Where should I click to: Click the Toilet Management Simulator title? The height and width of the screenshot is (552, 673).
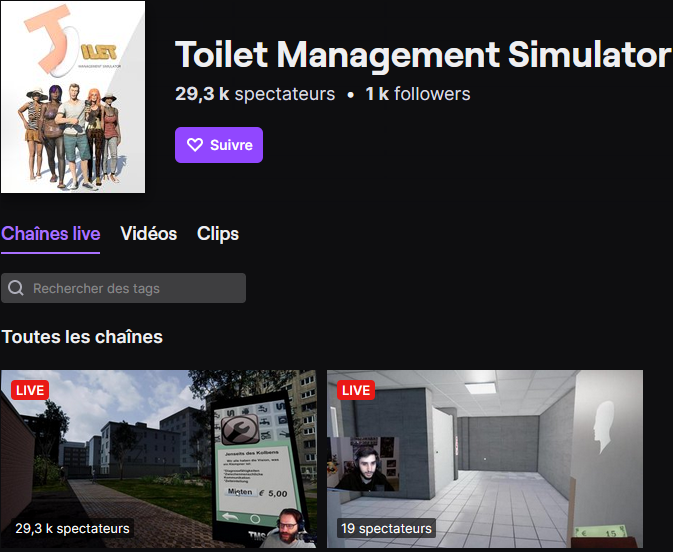tap(423, 55)
